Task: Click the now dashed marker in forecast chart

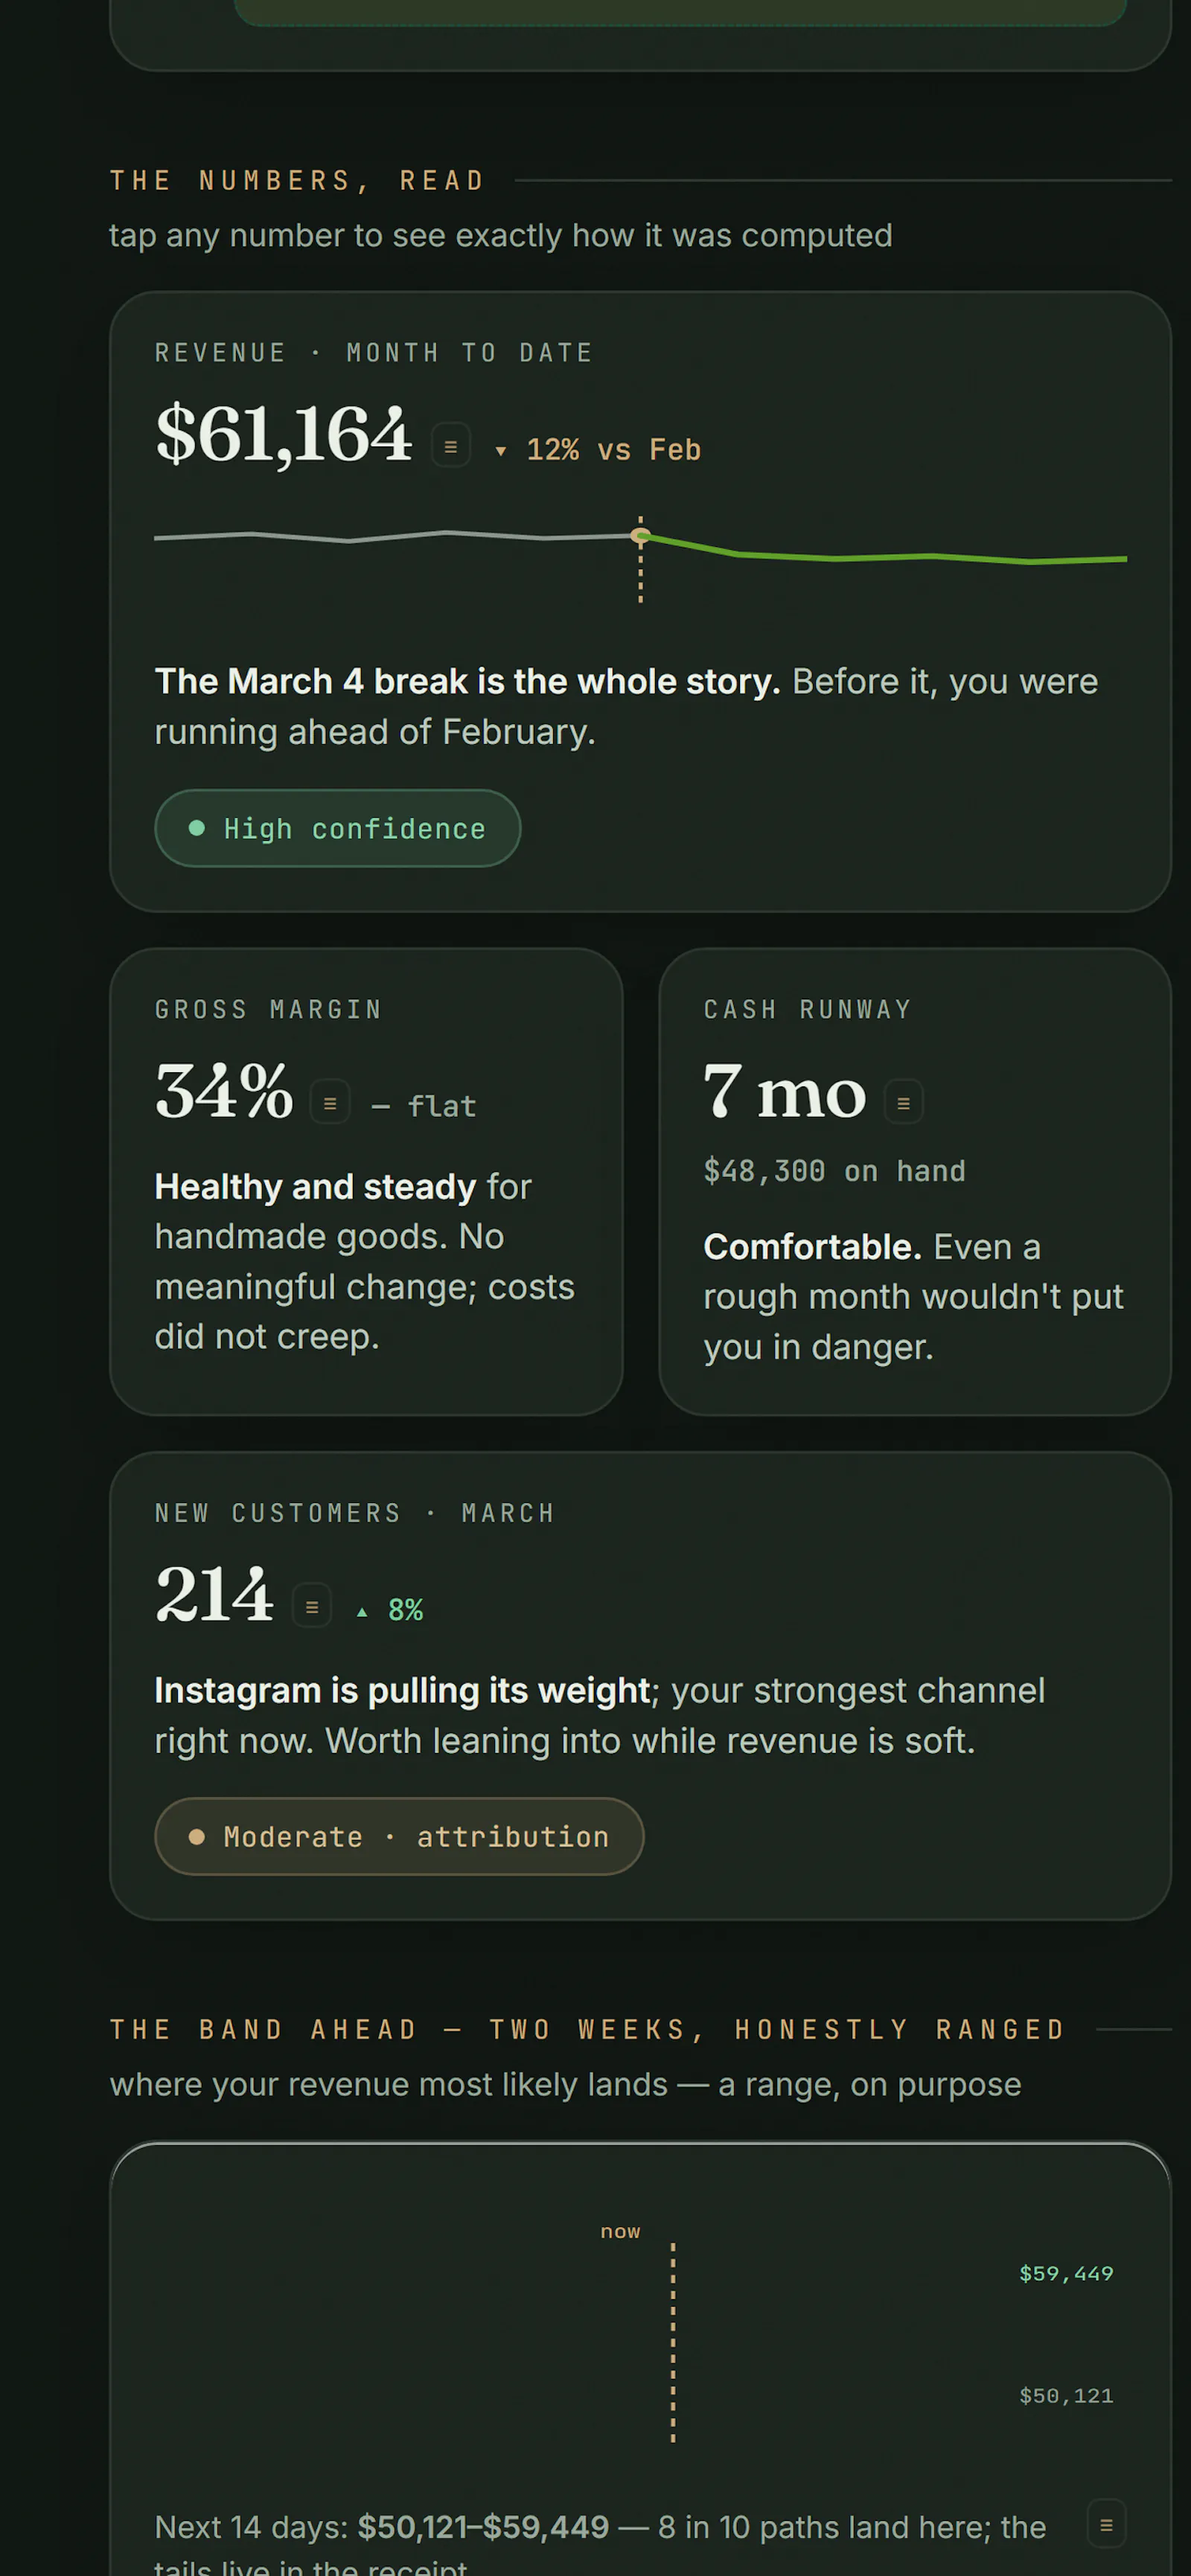Action: pyautogui.click(x=673, y=2342)
